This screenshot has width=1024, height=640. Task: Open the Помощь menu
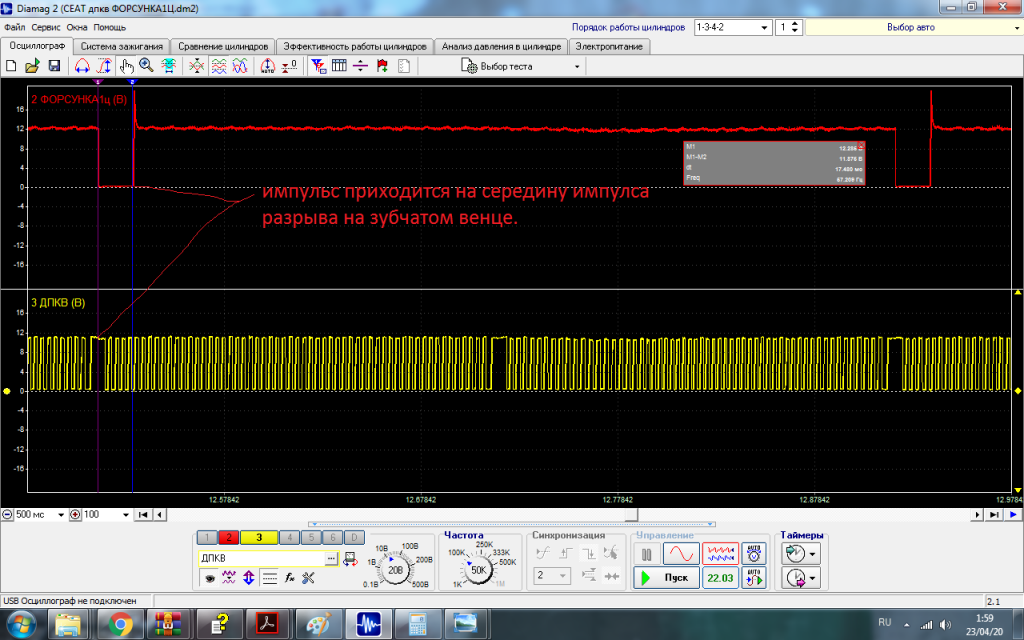(x=109, y=27)
